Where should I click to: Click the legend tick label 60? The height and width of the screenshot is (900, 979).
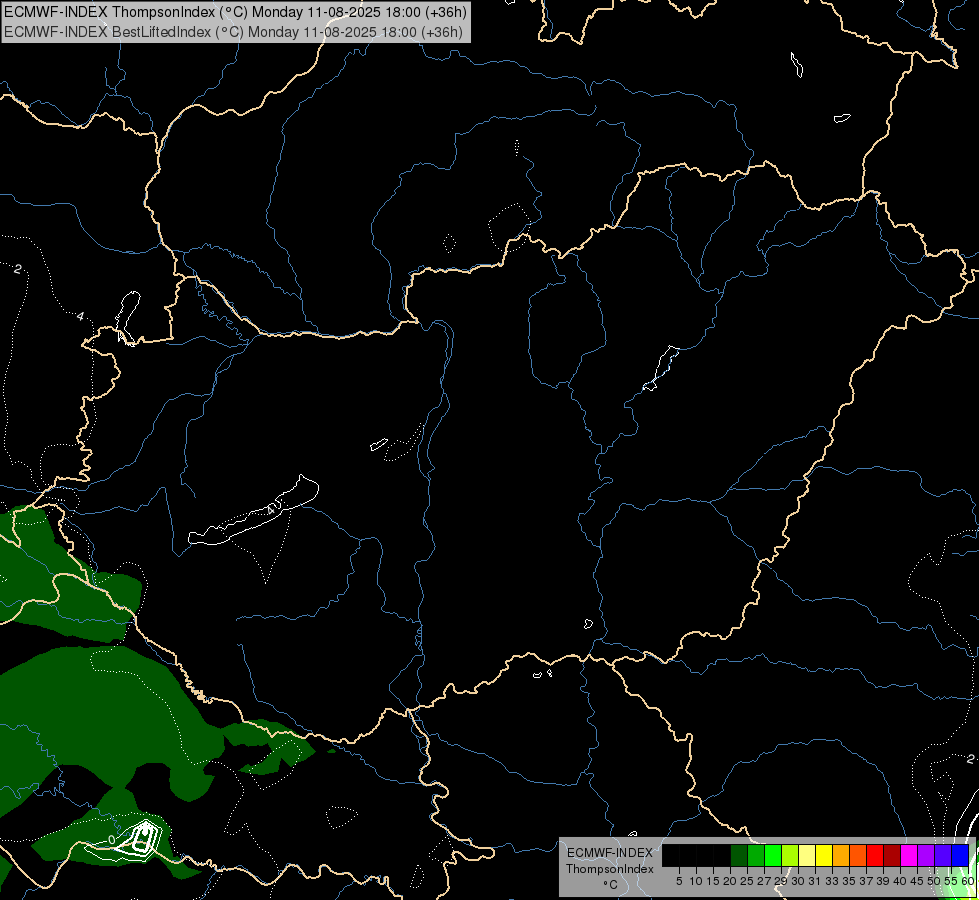point(968,881)
